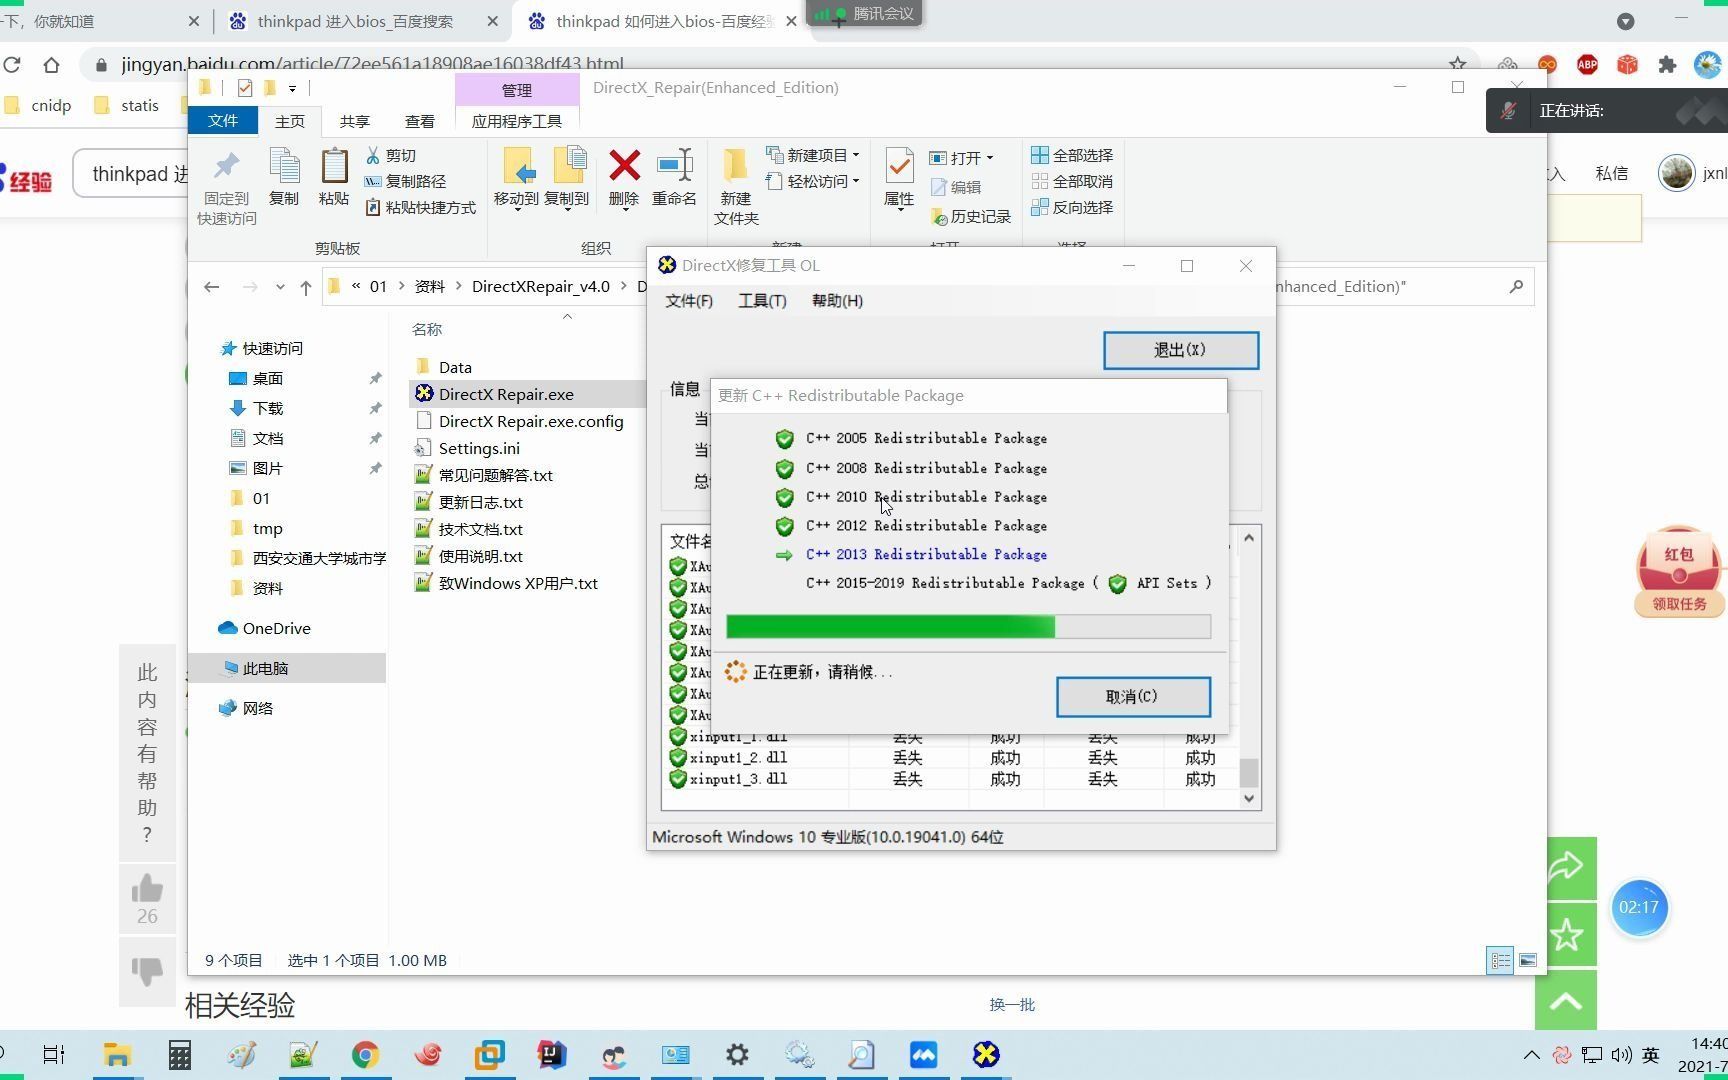Click the Explorer back arrow
The height and width of the screenshot is (1080, 1728).
pos(211,287)
